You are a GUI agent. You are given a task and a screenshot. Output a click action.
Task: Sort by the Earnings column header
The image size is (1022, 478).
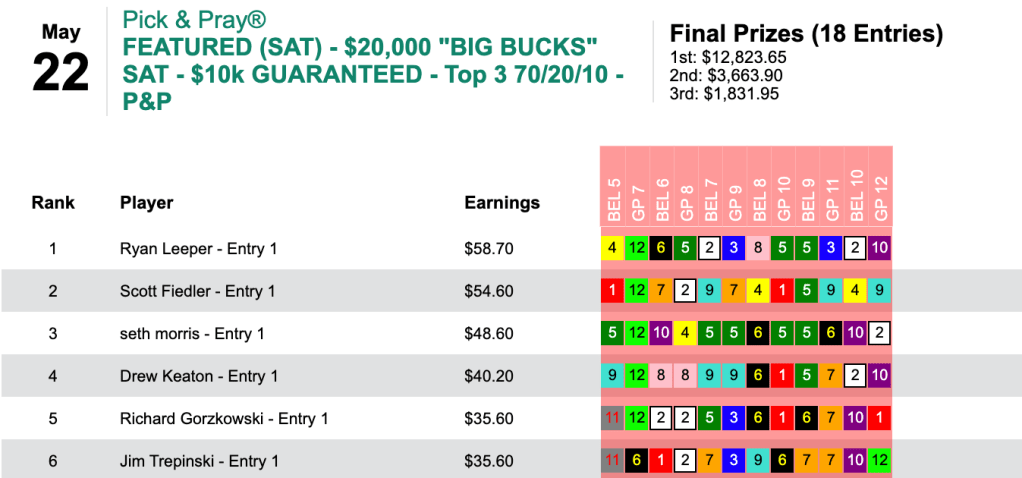pyautogui.click(x=502, y=203)
